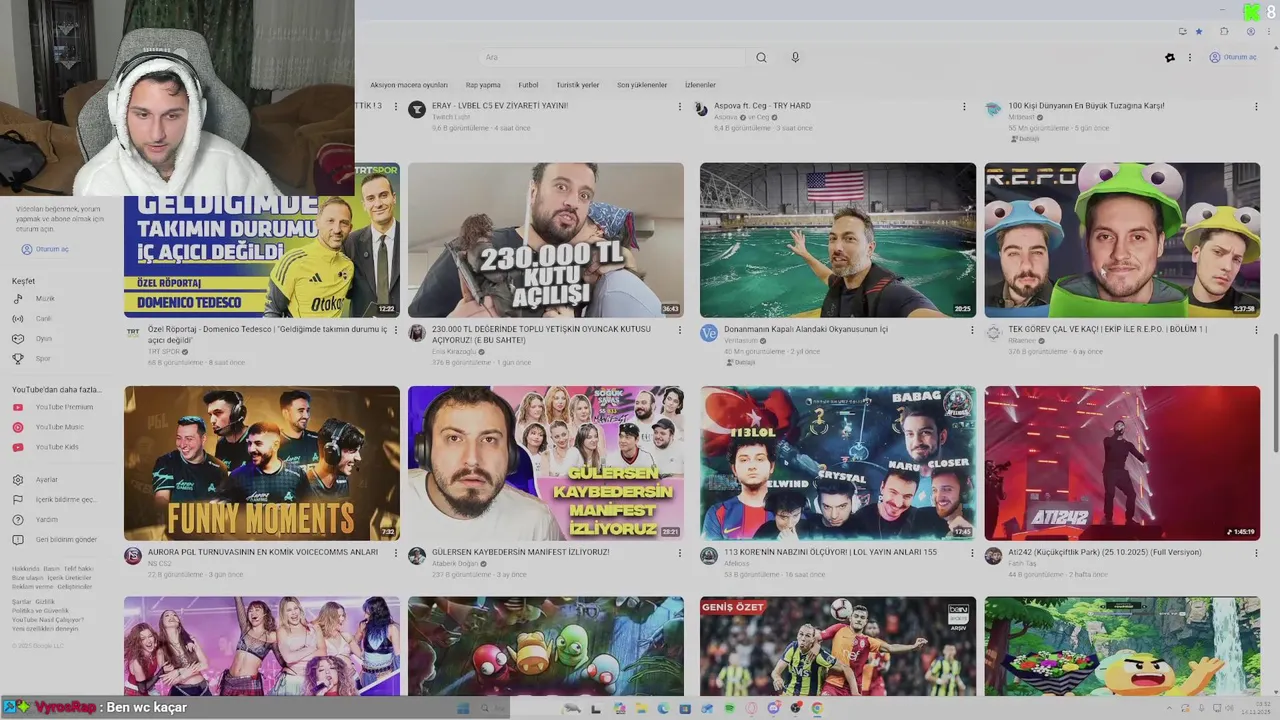The image size is (1280, 720).
Task: Select the Futbol filter chip
Action: [x=528, y=85]
